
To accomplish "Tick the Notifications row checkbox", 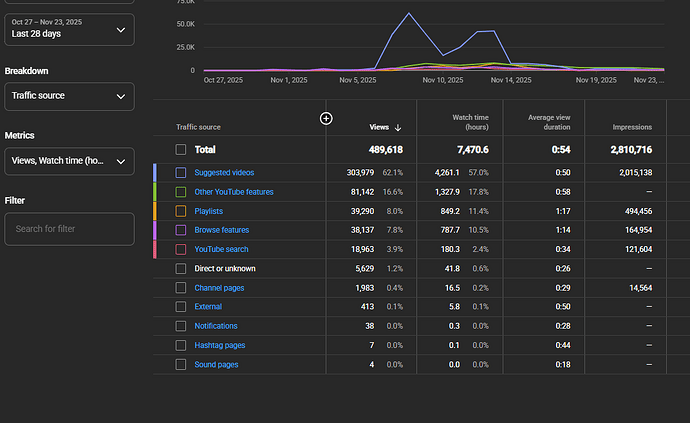I will click(x=181, y=326).
